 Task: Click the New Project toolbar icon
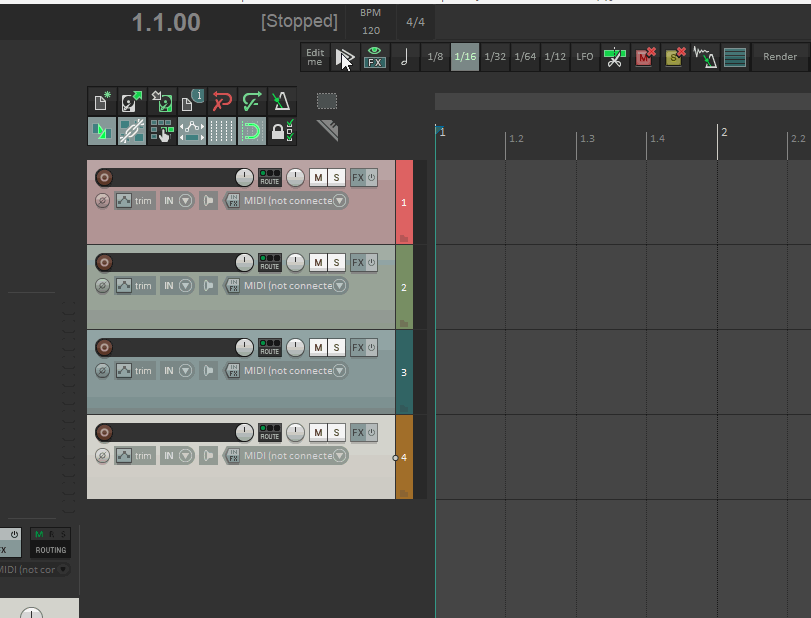[101, 102]
